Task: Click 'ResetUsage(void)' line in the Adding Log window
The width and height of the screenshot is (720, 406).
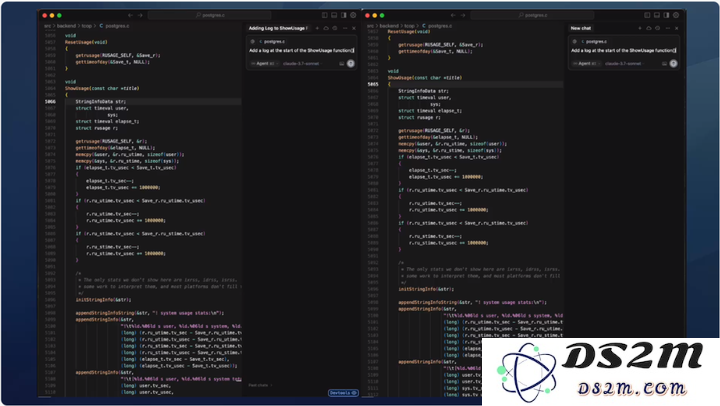Action: click(86, 42)
